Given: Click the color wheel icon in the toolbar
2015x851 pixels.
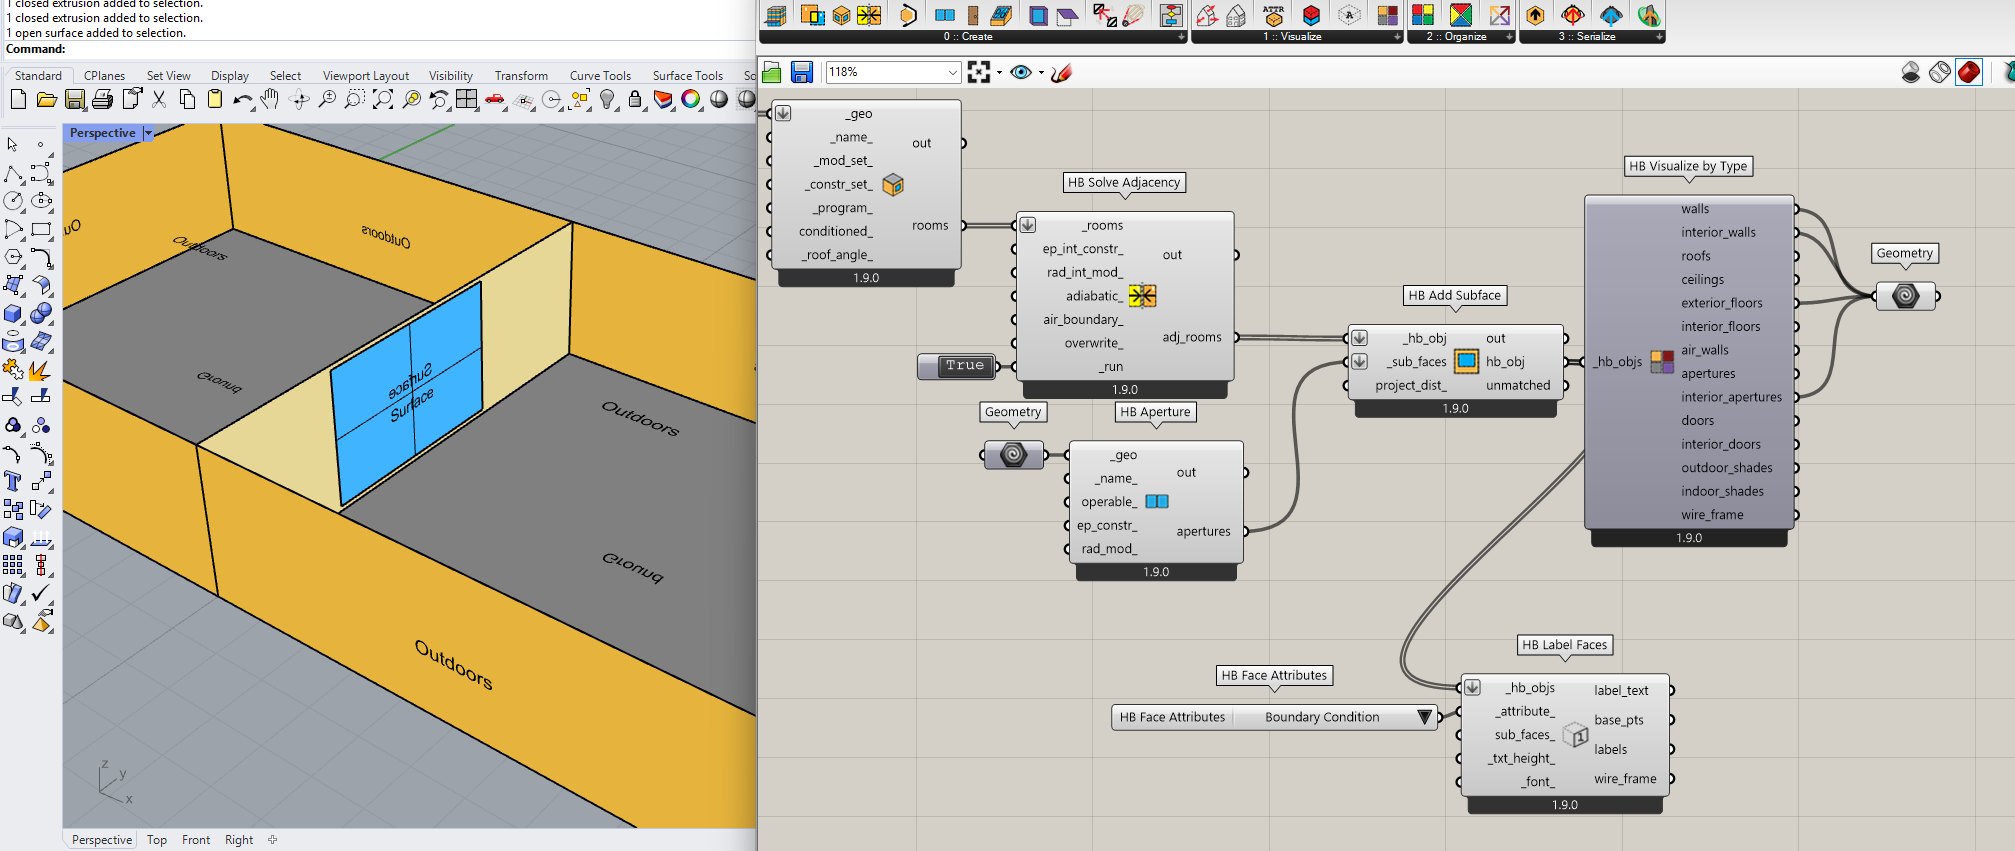Looking at the screenshot, I should 691,99.
